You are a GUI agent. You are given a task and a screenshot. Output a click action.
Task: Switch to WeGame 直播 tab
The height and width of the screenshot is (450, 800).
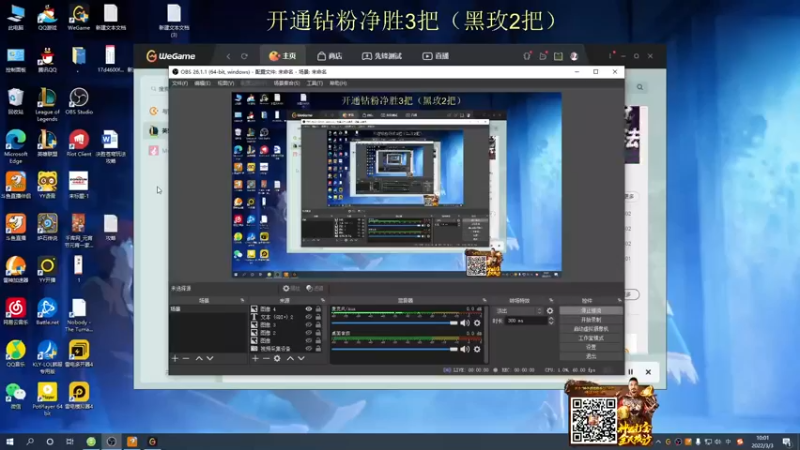pyautogui.click(x=436, y=56)
